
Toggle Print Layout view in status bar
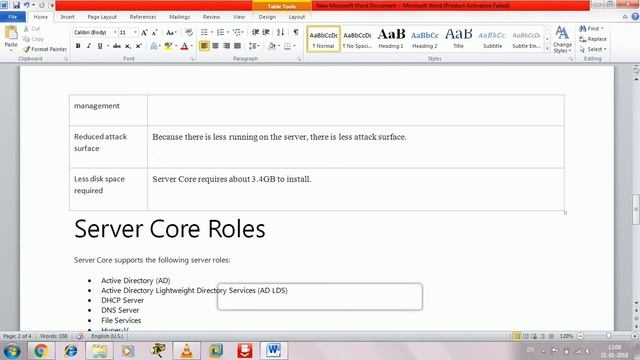pos(517,336)
